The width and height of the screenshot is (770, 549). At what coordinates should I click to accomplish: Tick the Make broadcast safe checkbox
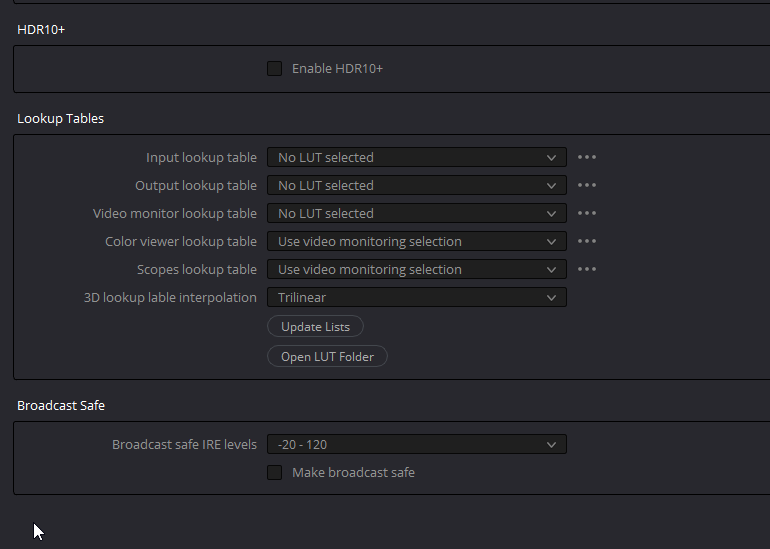(x=275, y=472)
